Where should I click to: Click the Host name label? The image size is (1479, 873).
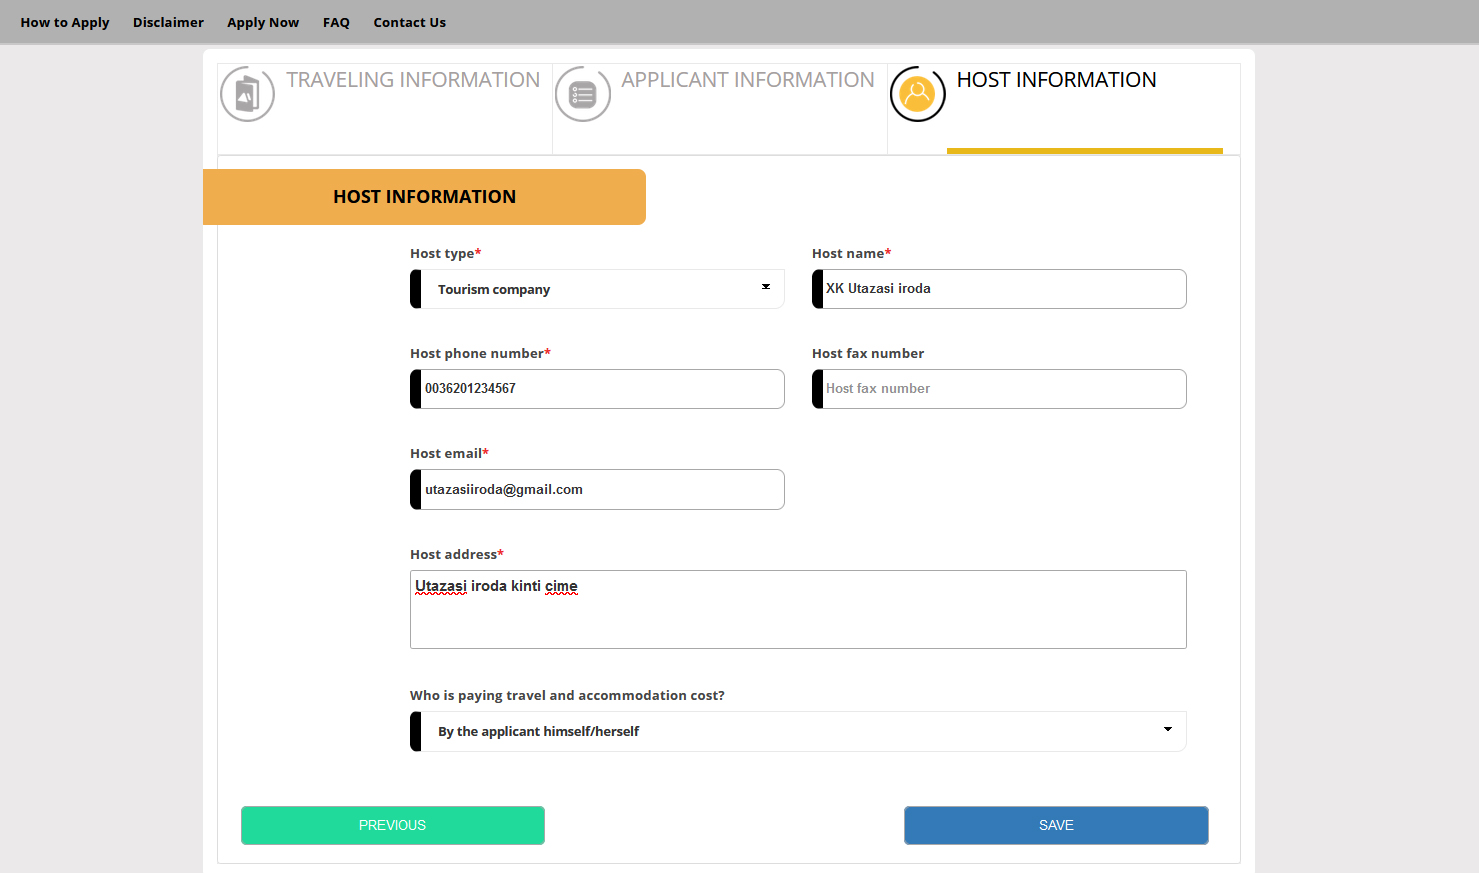pos(851,253)
